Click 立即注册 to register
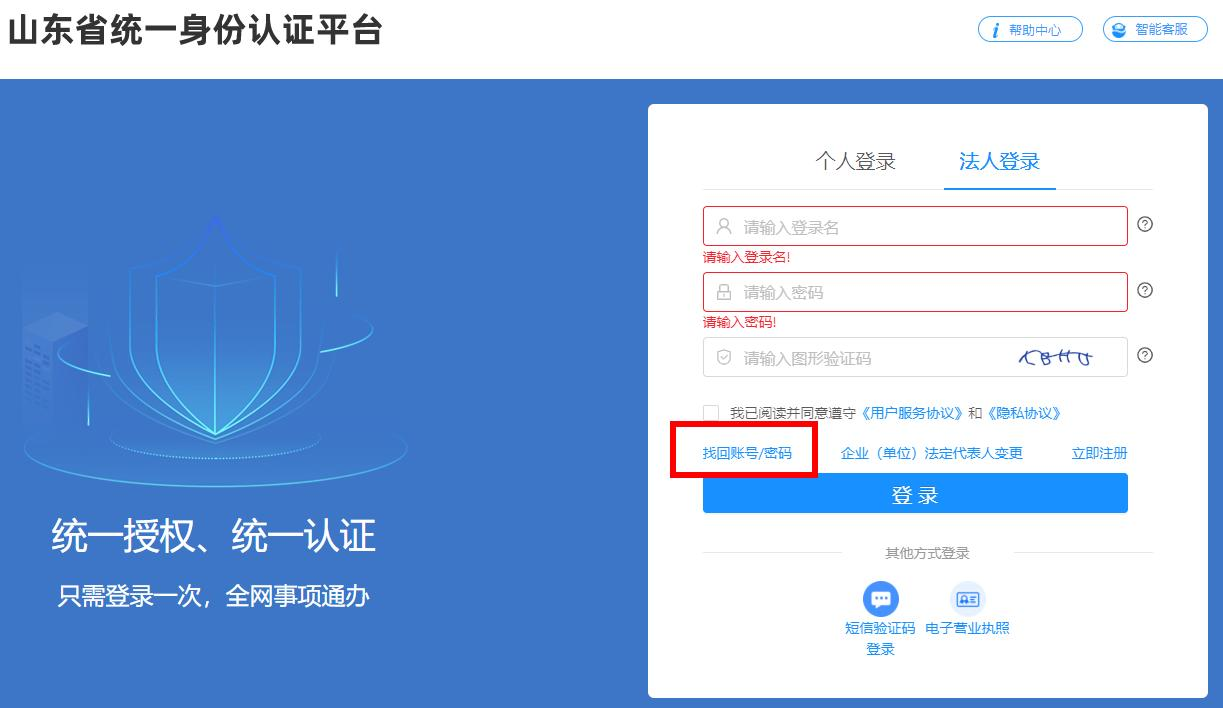This screenshot has width=1223, height=708. tap(1099, 453)
